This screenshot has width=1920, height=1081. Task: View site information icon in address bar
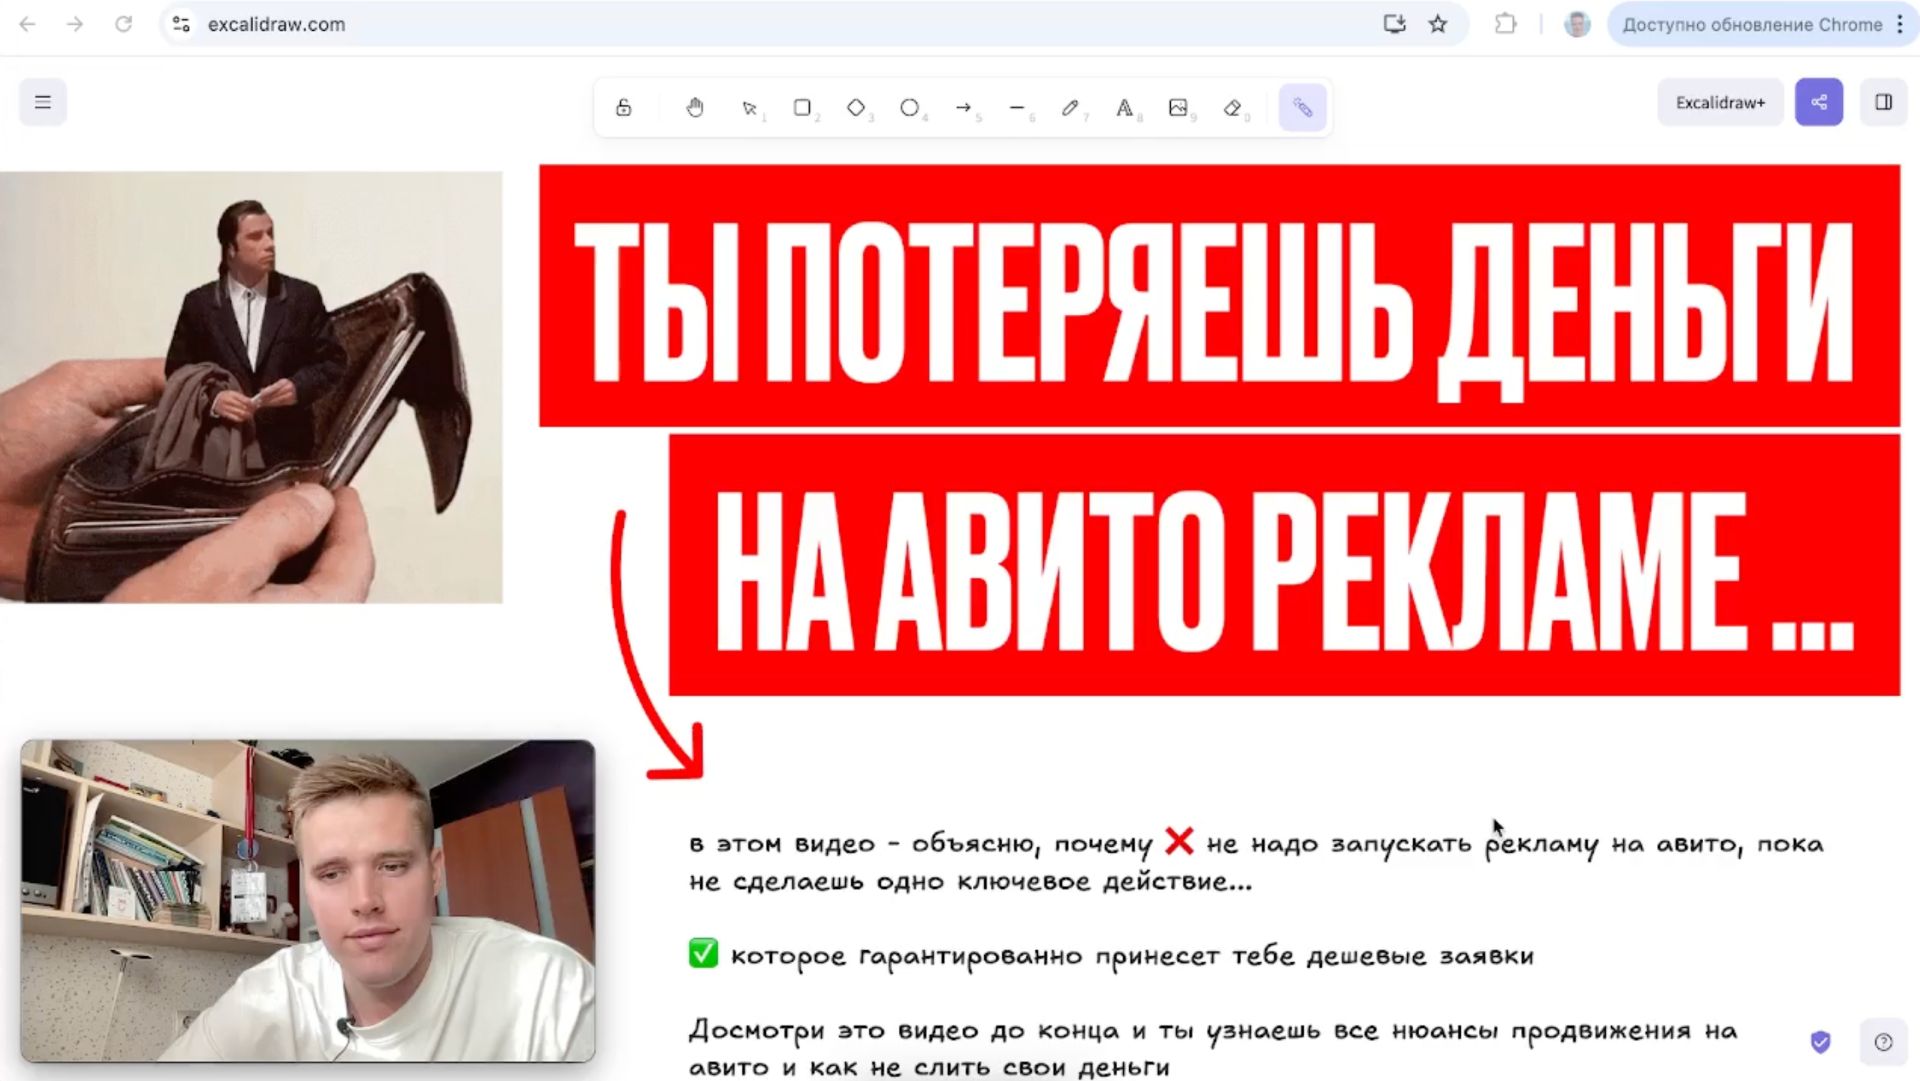(181, 24)
